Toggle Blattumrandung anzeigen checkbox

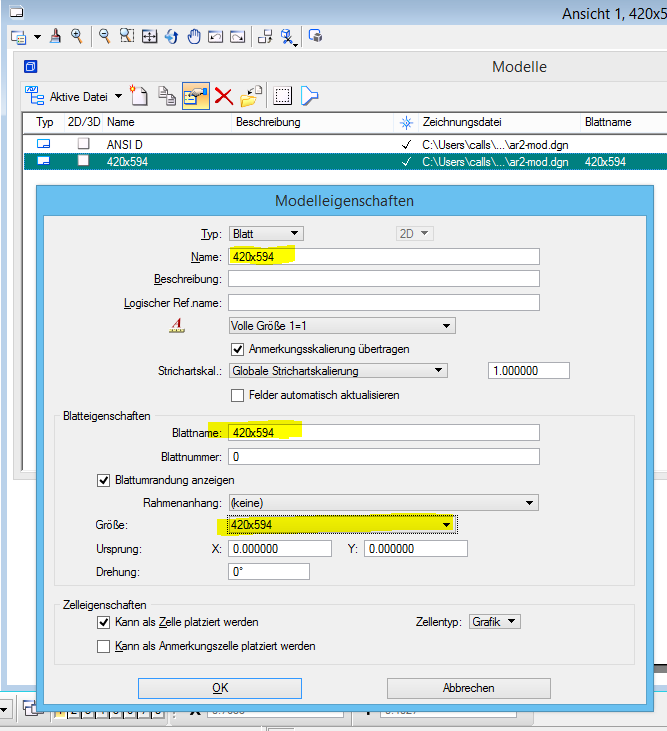[x=104, y=480]
